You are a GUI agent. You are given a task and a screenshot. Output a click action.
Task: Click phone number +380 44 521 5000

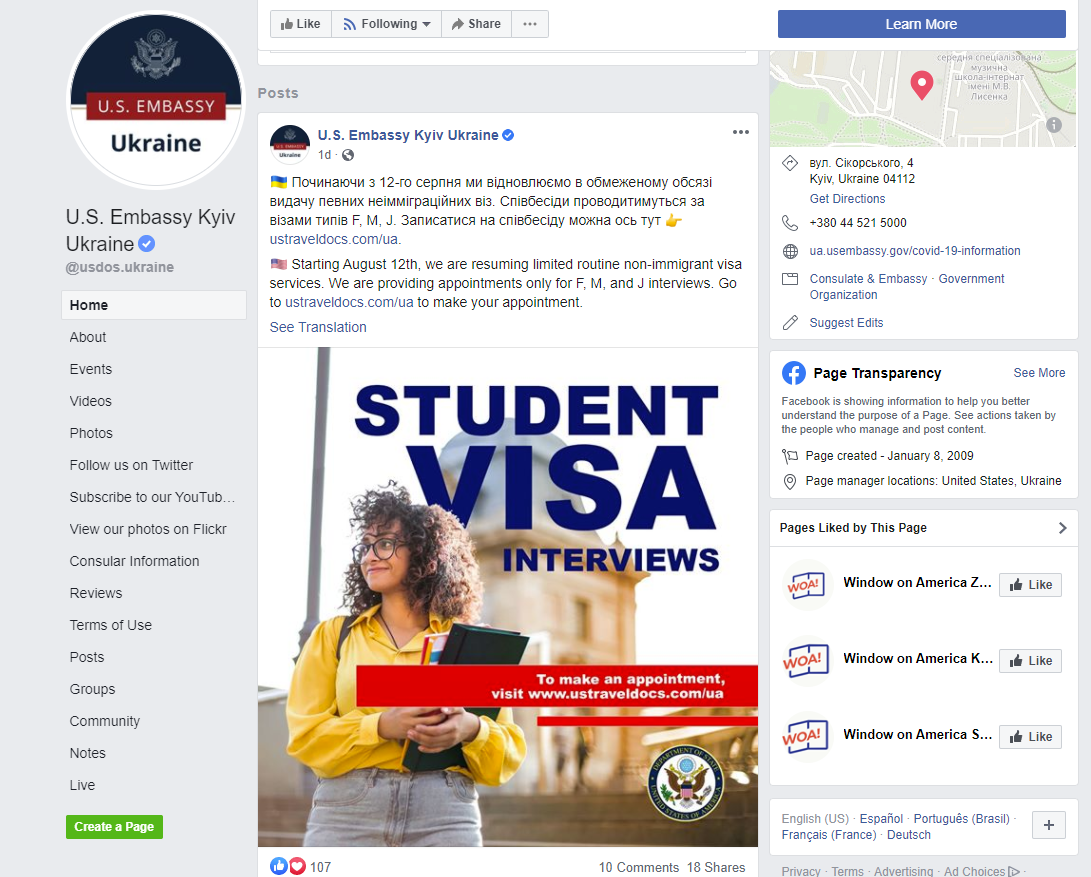pos(858,223)
